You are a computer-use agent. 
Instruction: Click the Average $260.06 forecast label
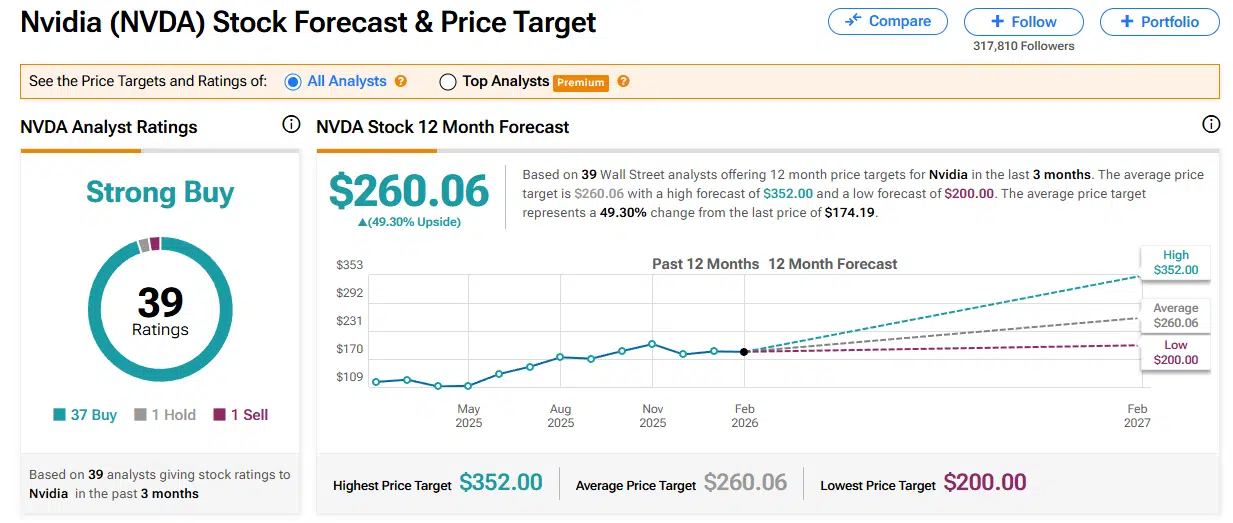(1175, 316)
